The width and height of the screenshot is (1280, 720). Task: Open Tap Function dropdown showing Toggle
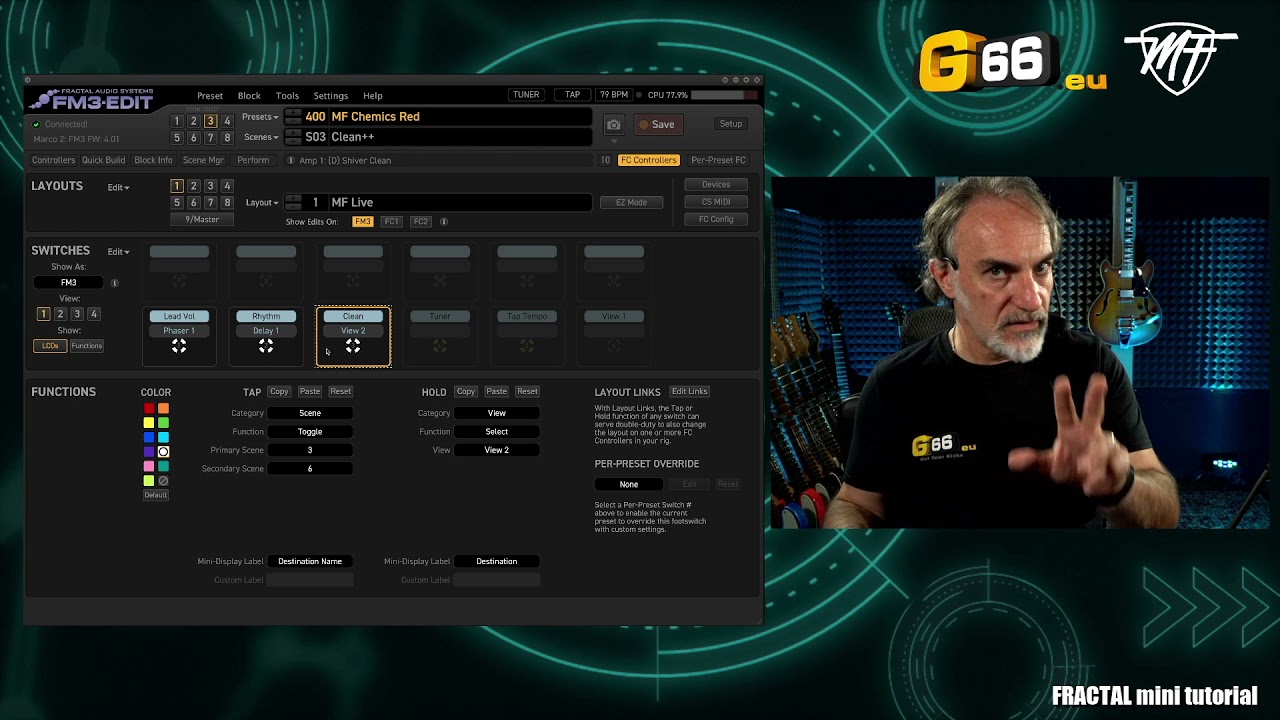[x=310, y=432]
